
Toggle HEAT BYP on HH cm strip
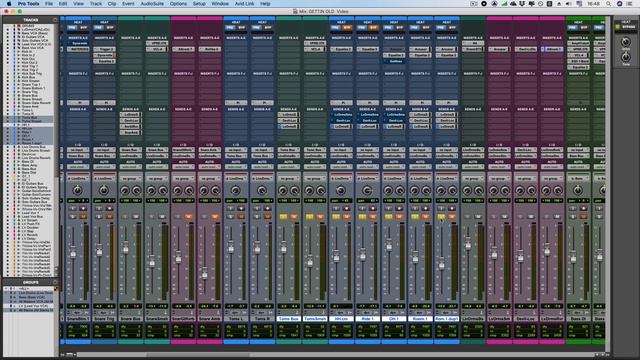click(347, 28)
